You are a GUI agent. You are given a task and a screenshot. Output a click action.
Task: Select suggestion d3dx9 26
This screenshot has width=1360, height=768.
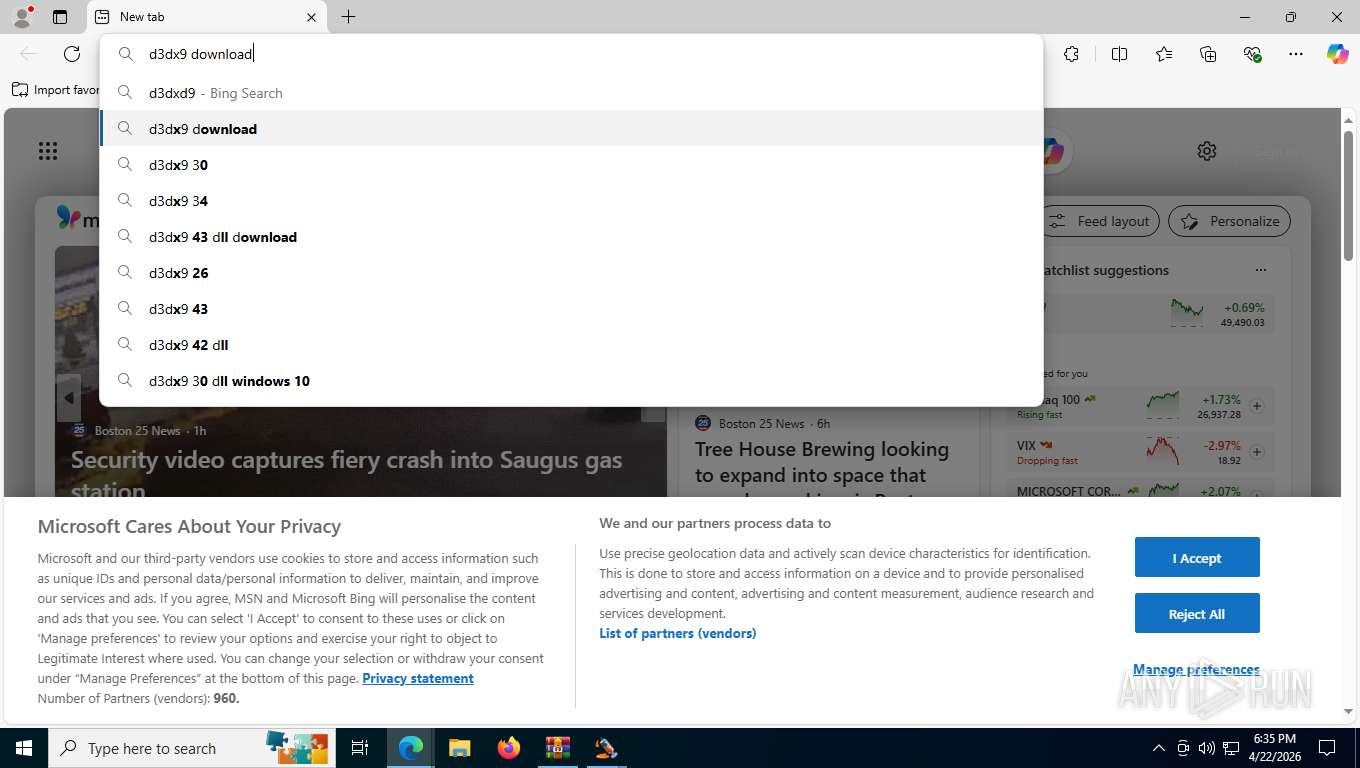point(571,273)
